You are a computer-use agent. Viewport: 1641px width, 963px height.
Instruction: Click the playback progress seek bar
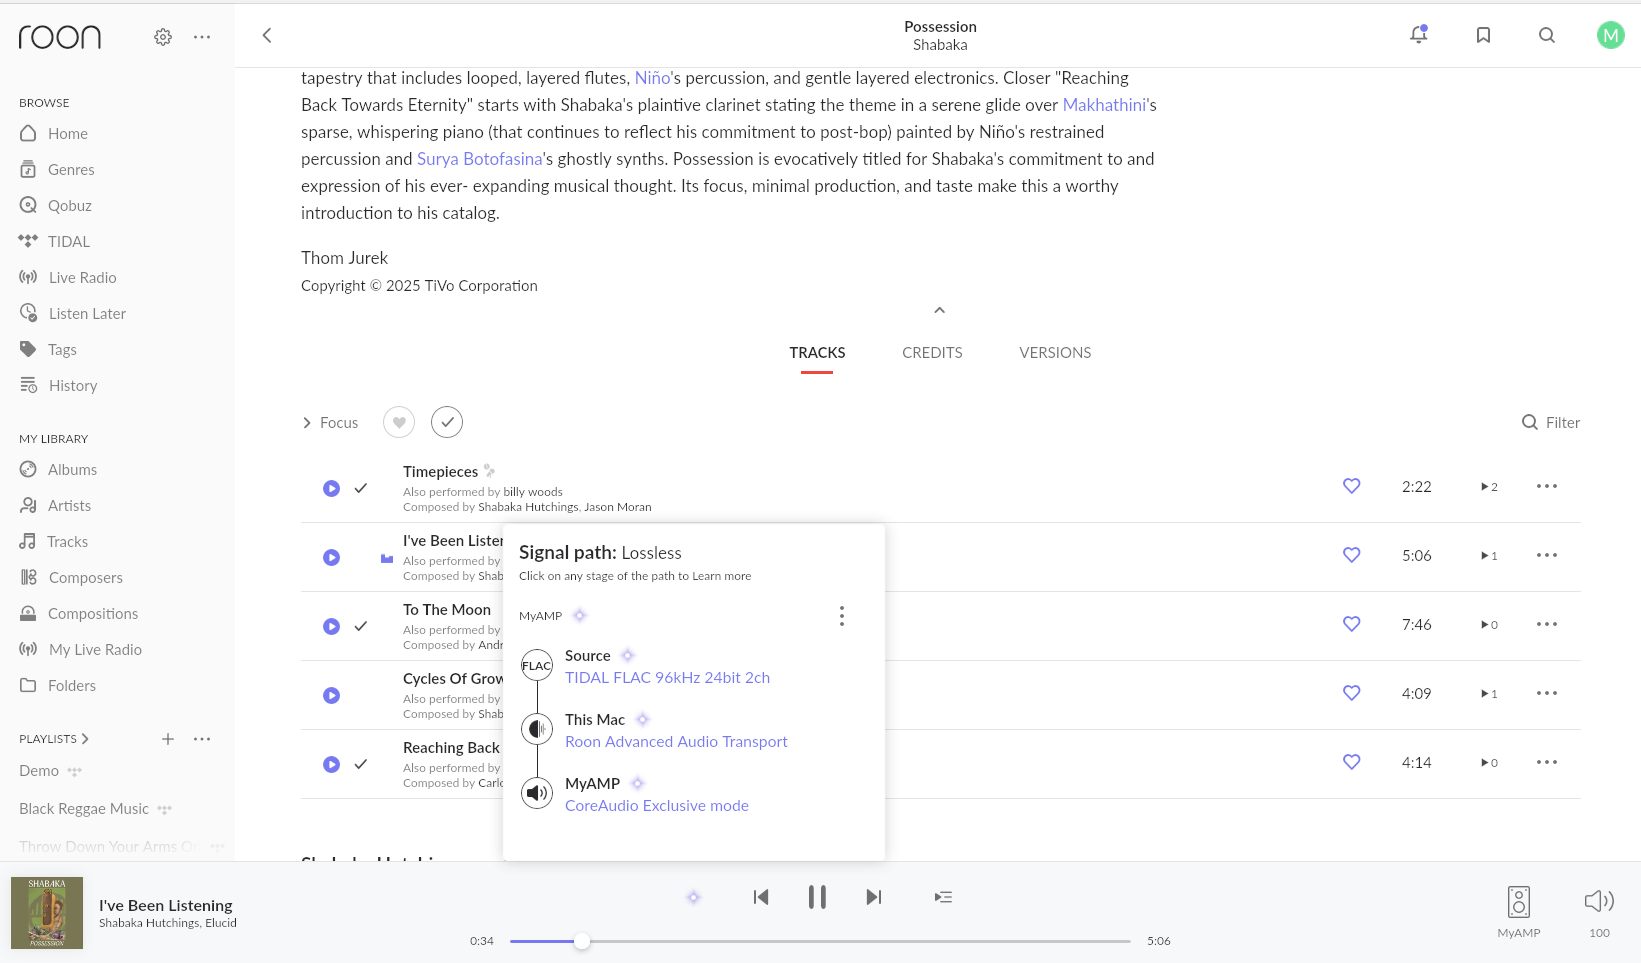(820, 941)
